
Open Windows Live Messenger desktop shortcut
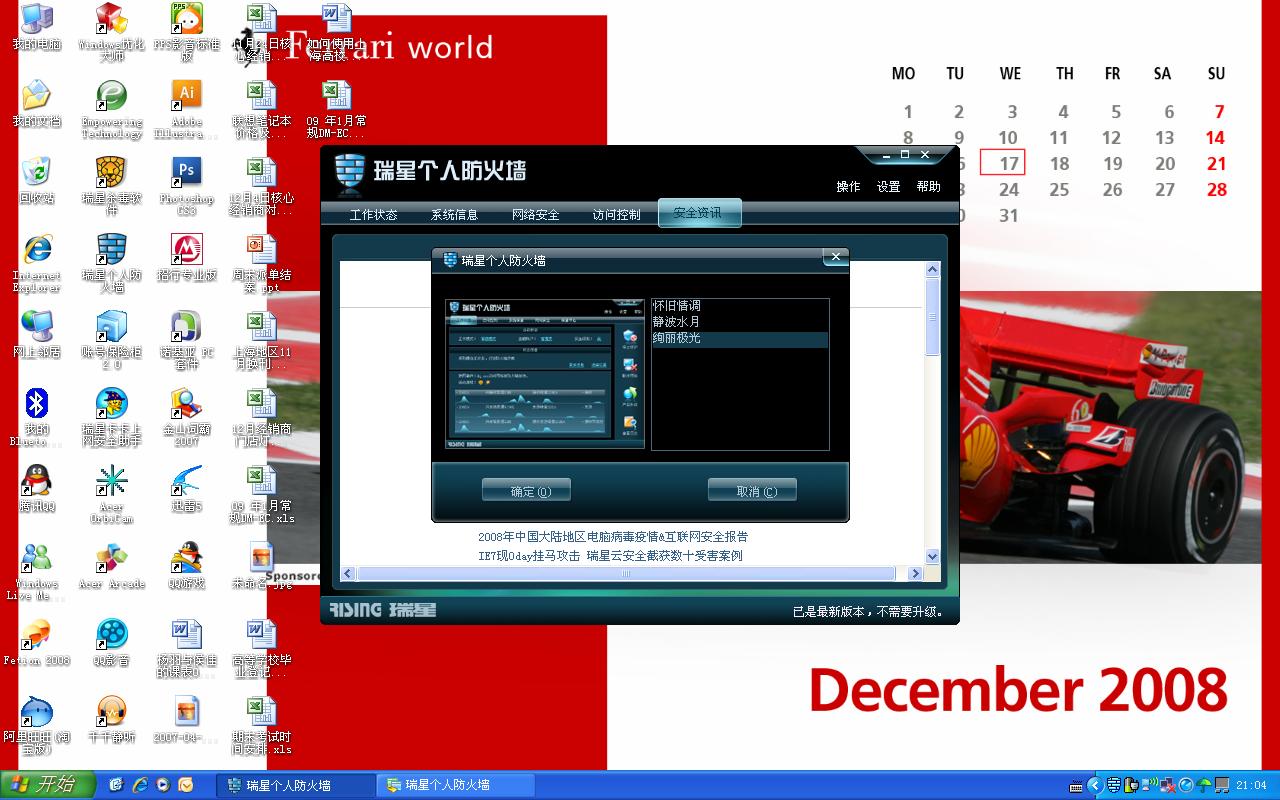[37, 571]
